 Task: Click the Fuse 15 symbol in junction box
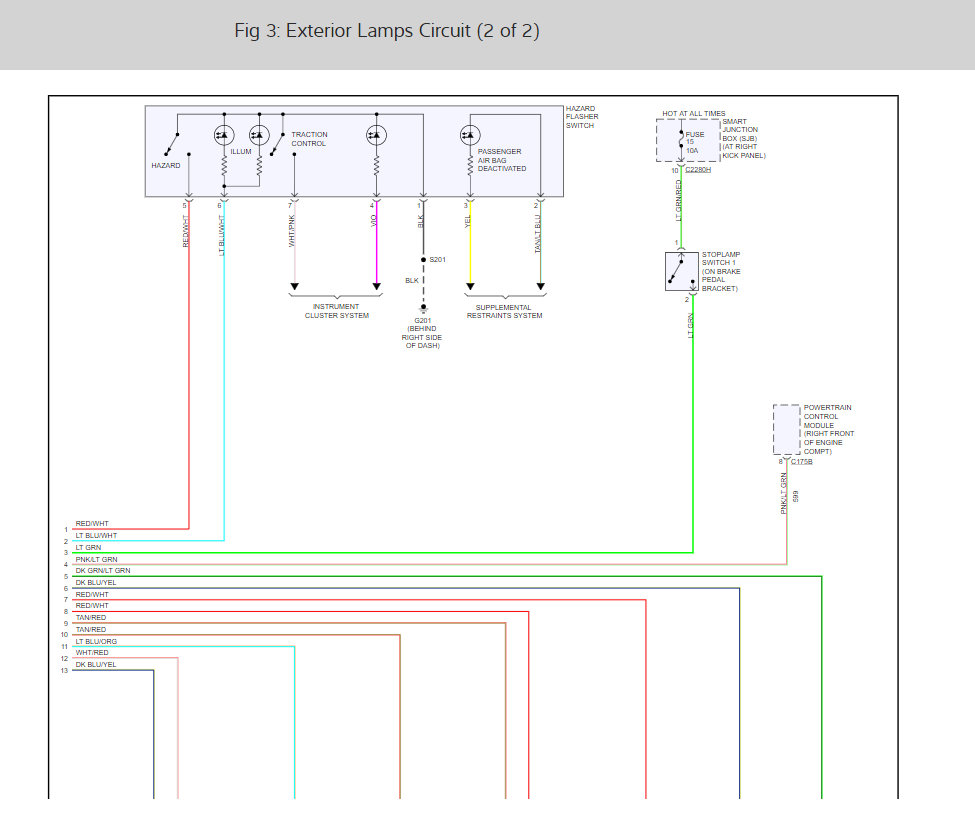click(x=682, y=141)
